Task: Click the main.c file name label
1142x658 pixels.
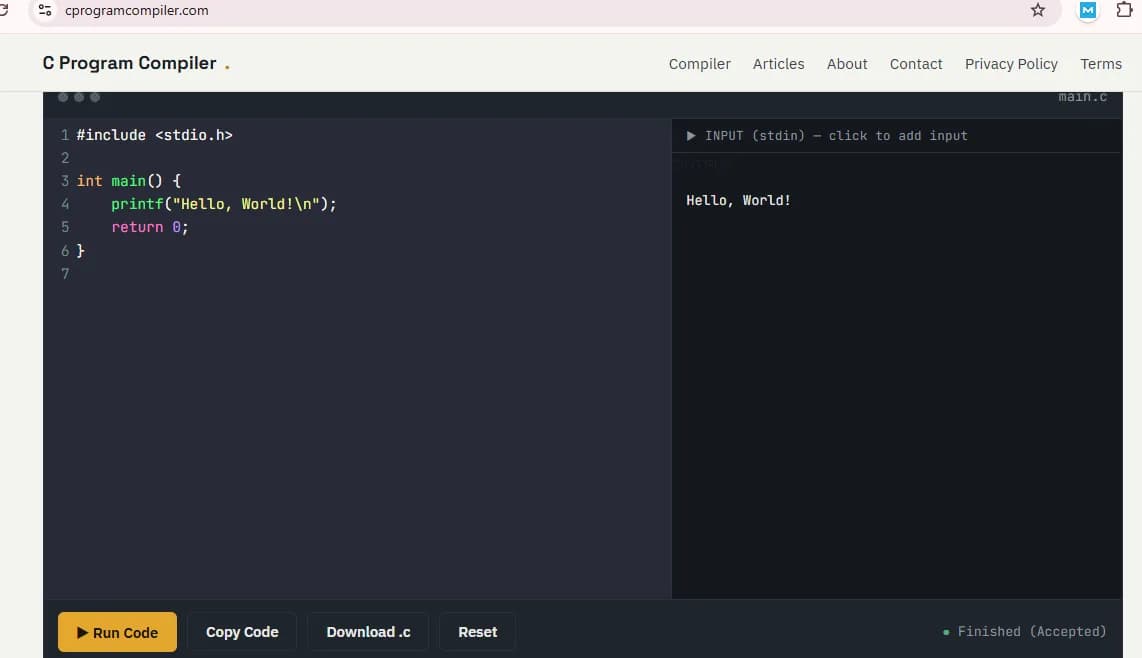Action: pyautogui.click(x=1082, y=97)
